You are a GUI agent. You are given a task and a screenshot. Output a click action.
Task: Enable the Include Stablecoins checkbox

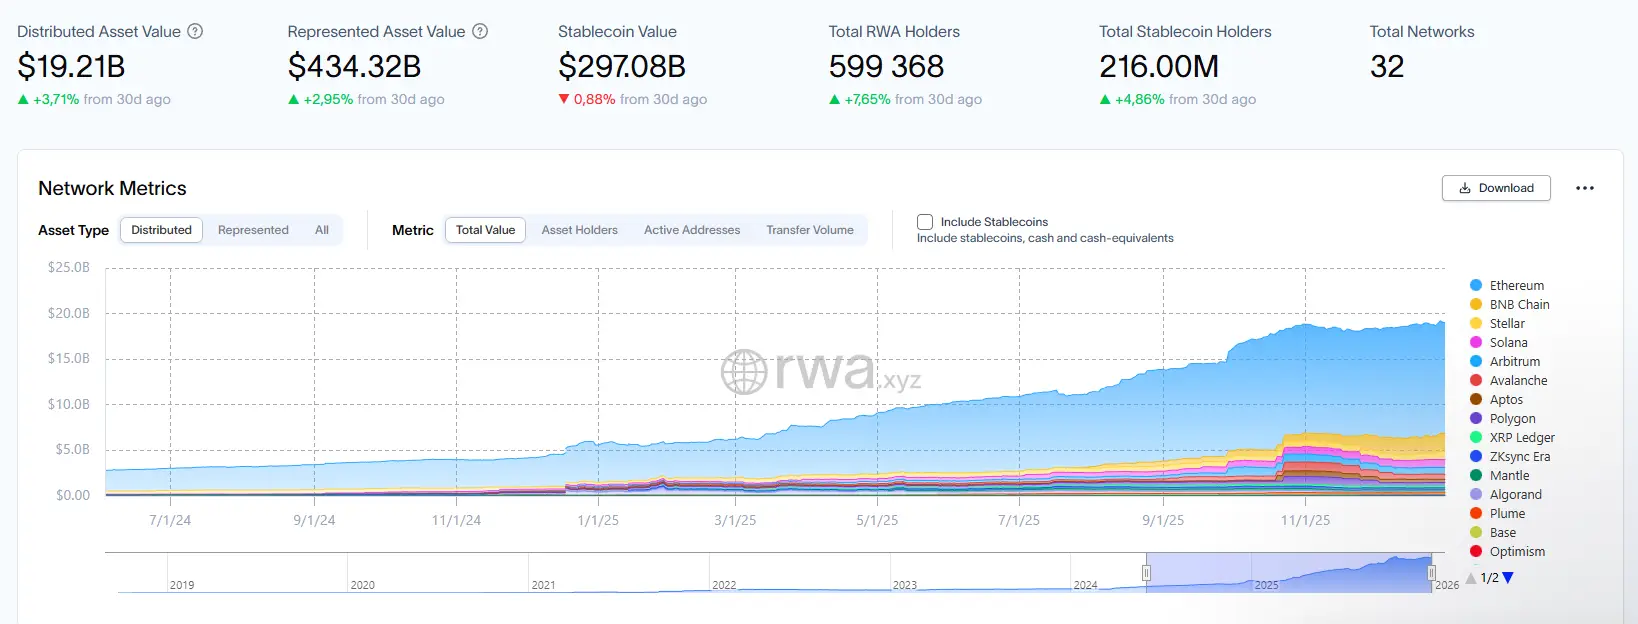[x=925, y=222]
